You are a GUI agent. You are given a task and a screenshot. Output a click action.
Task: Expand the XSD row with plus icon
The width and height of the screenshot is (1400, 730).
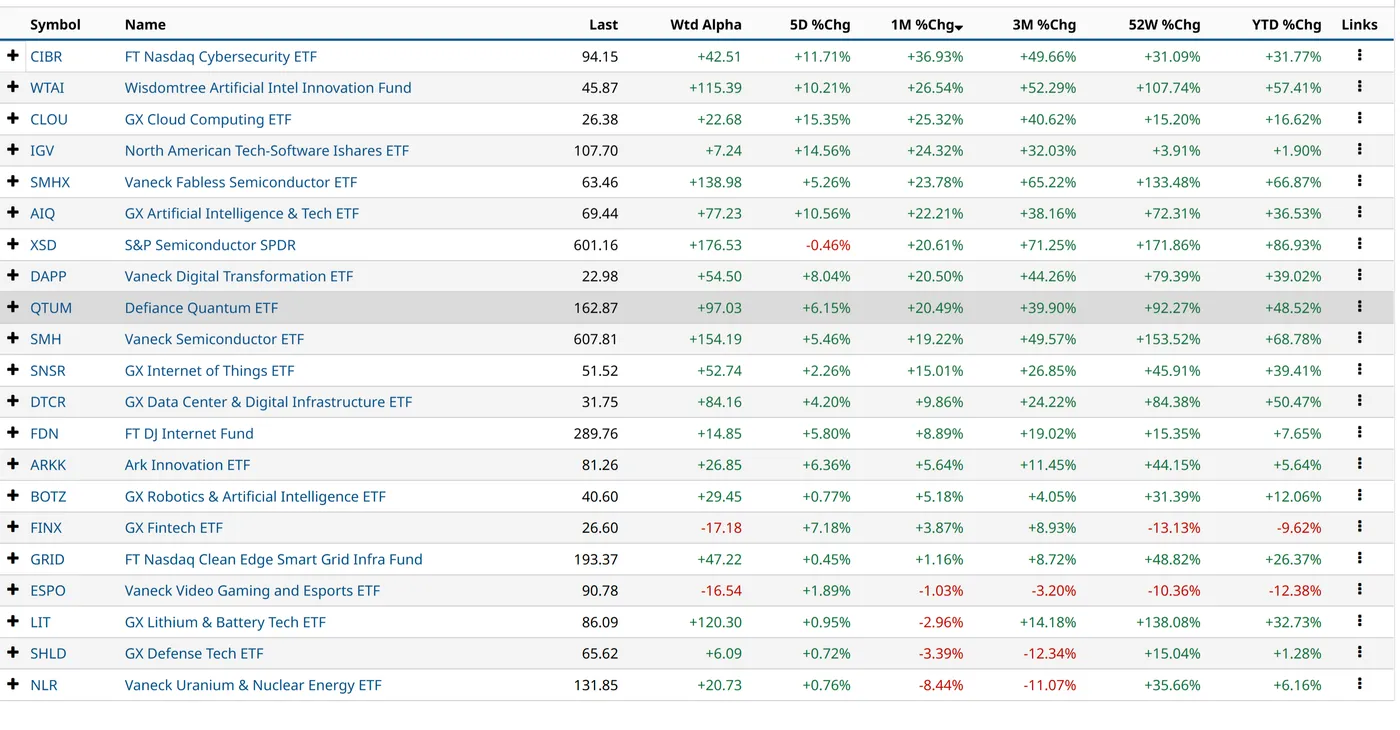[x=13, y=244]
